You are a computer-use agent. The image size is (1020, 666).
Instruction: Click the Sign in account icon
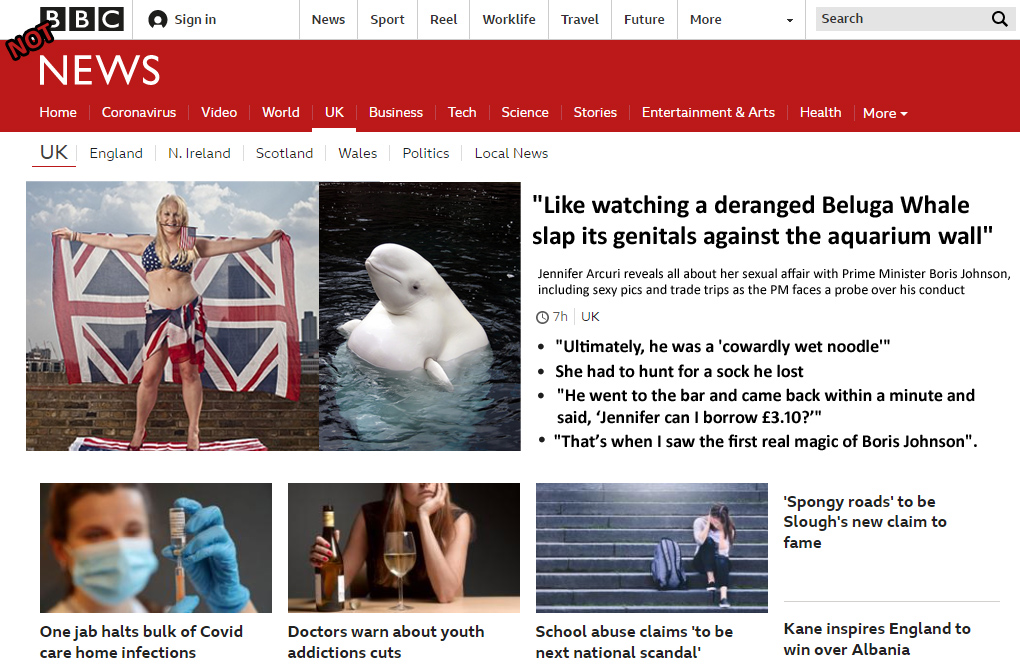pyautogui.click(x=157, y=20)
